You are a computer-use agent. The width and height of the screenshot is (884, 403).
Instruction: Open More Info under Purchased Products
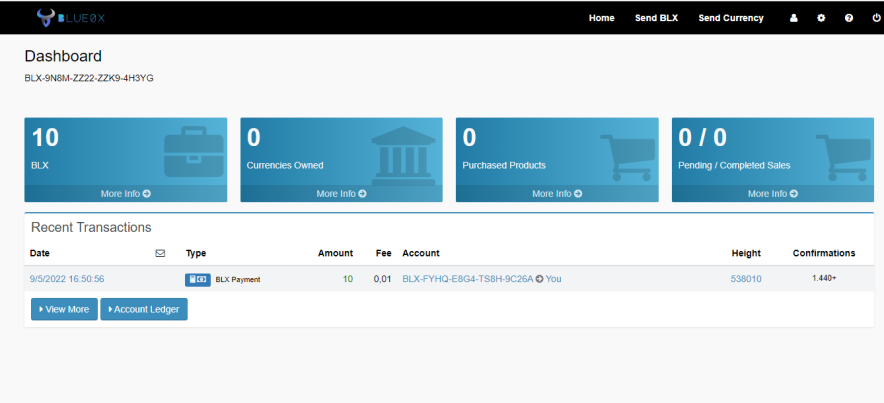(557, 193)
